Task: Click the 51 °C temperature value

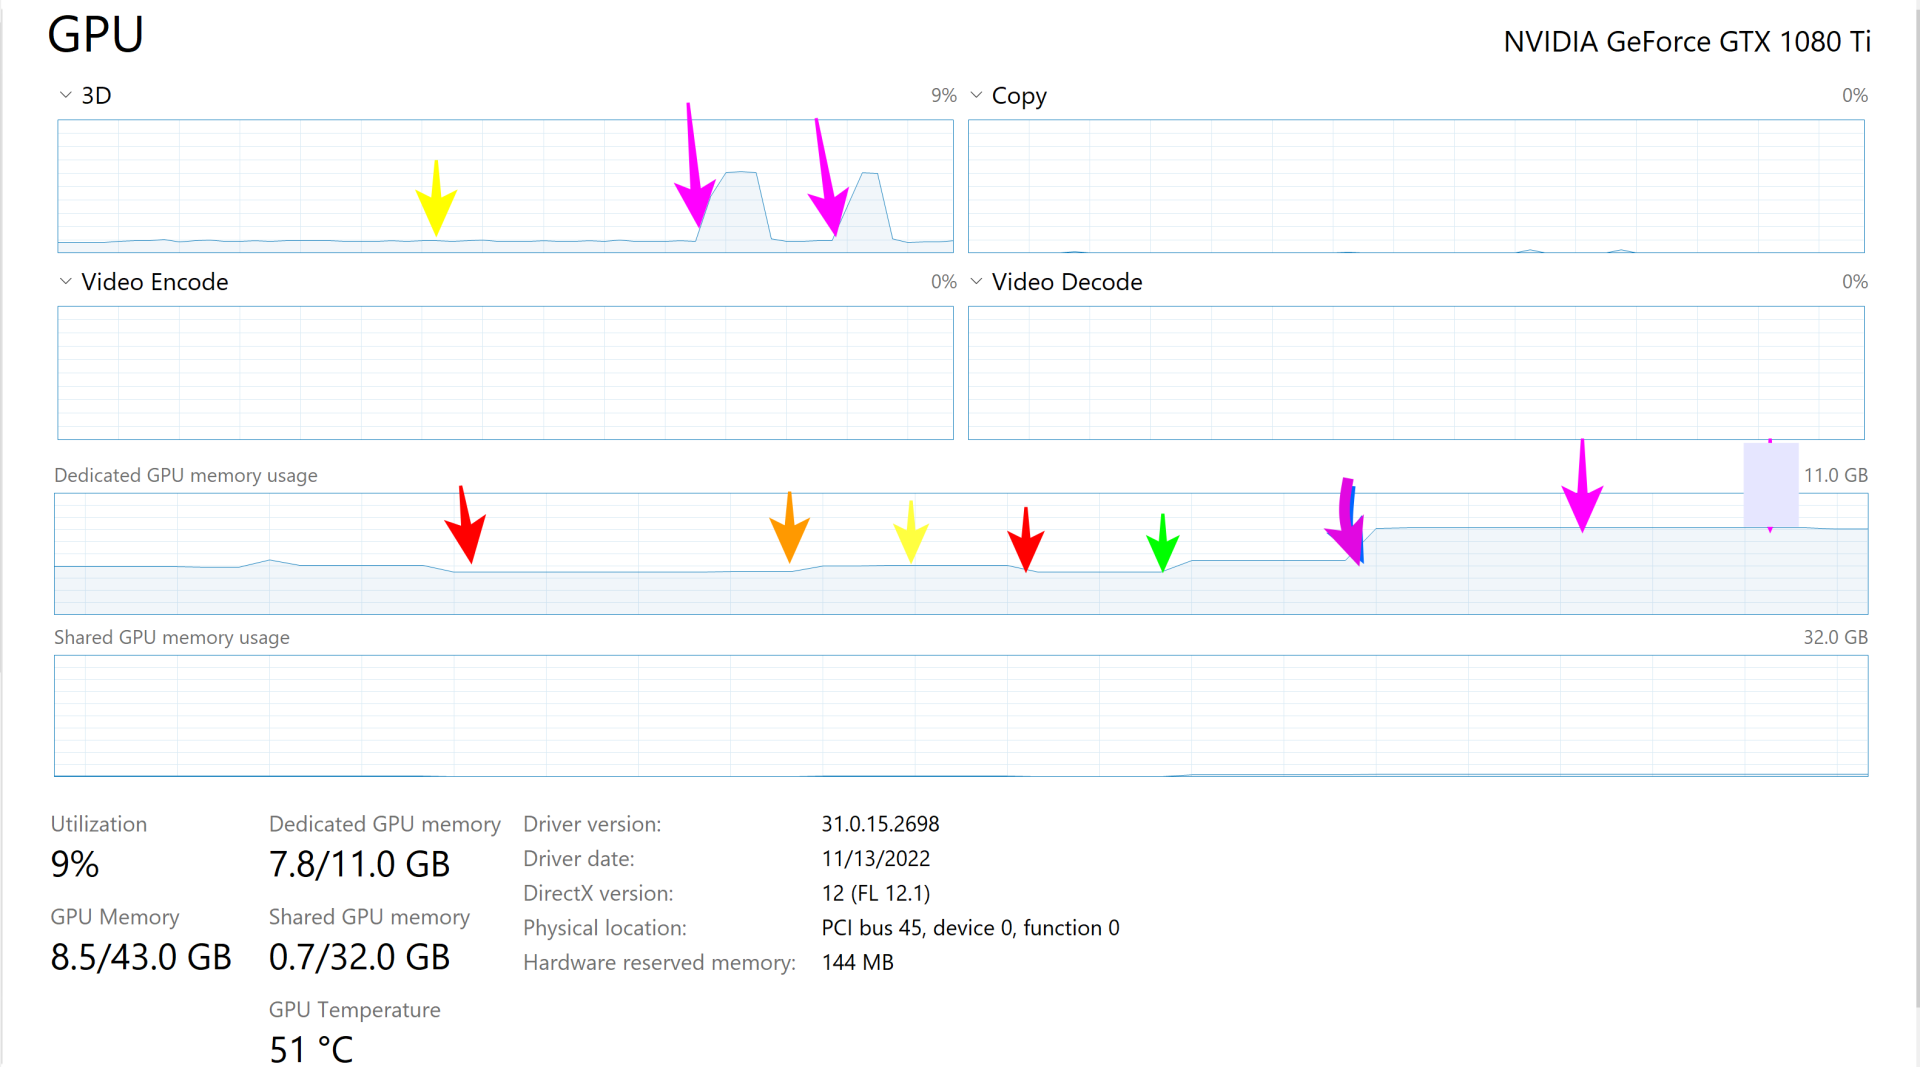Action: pos(311,1050)
